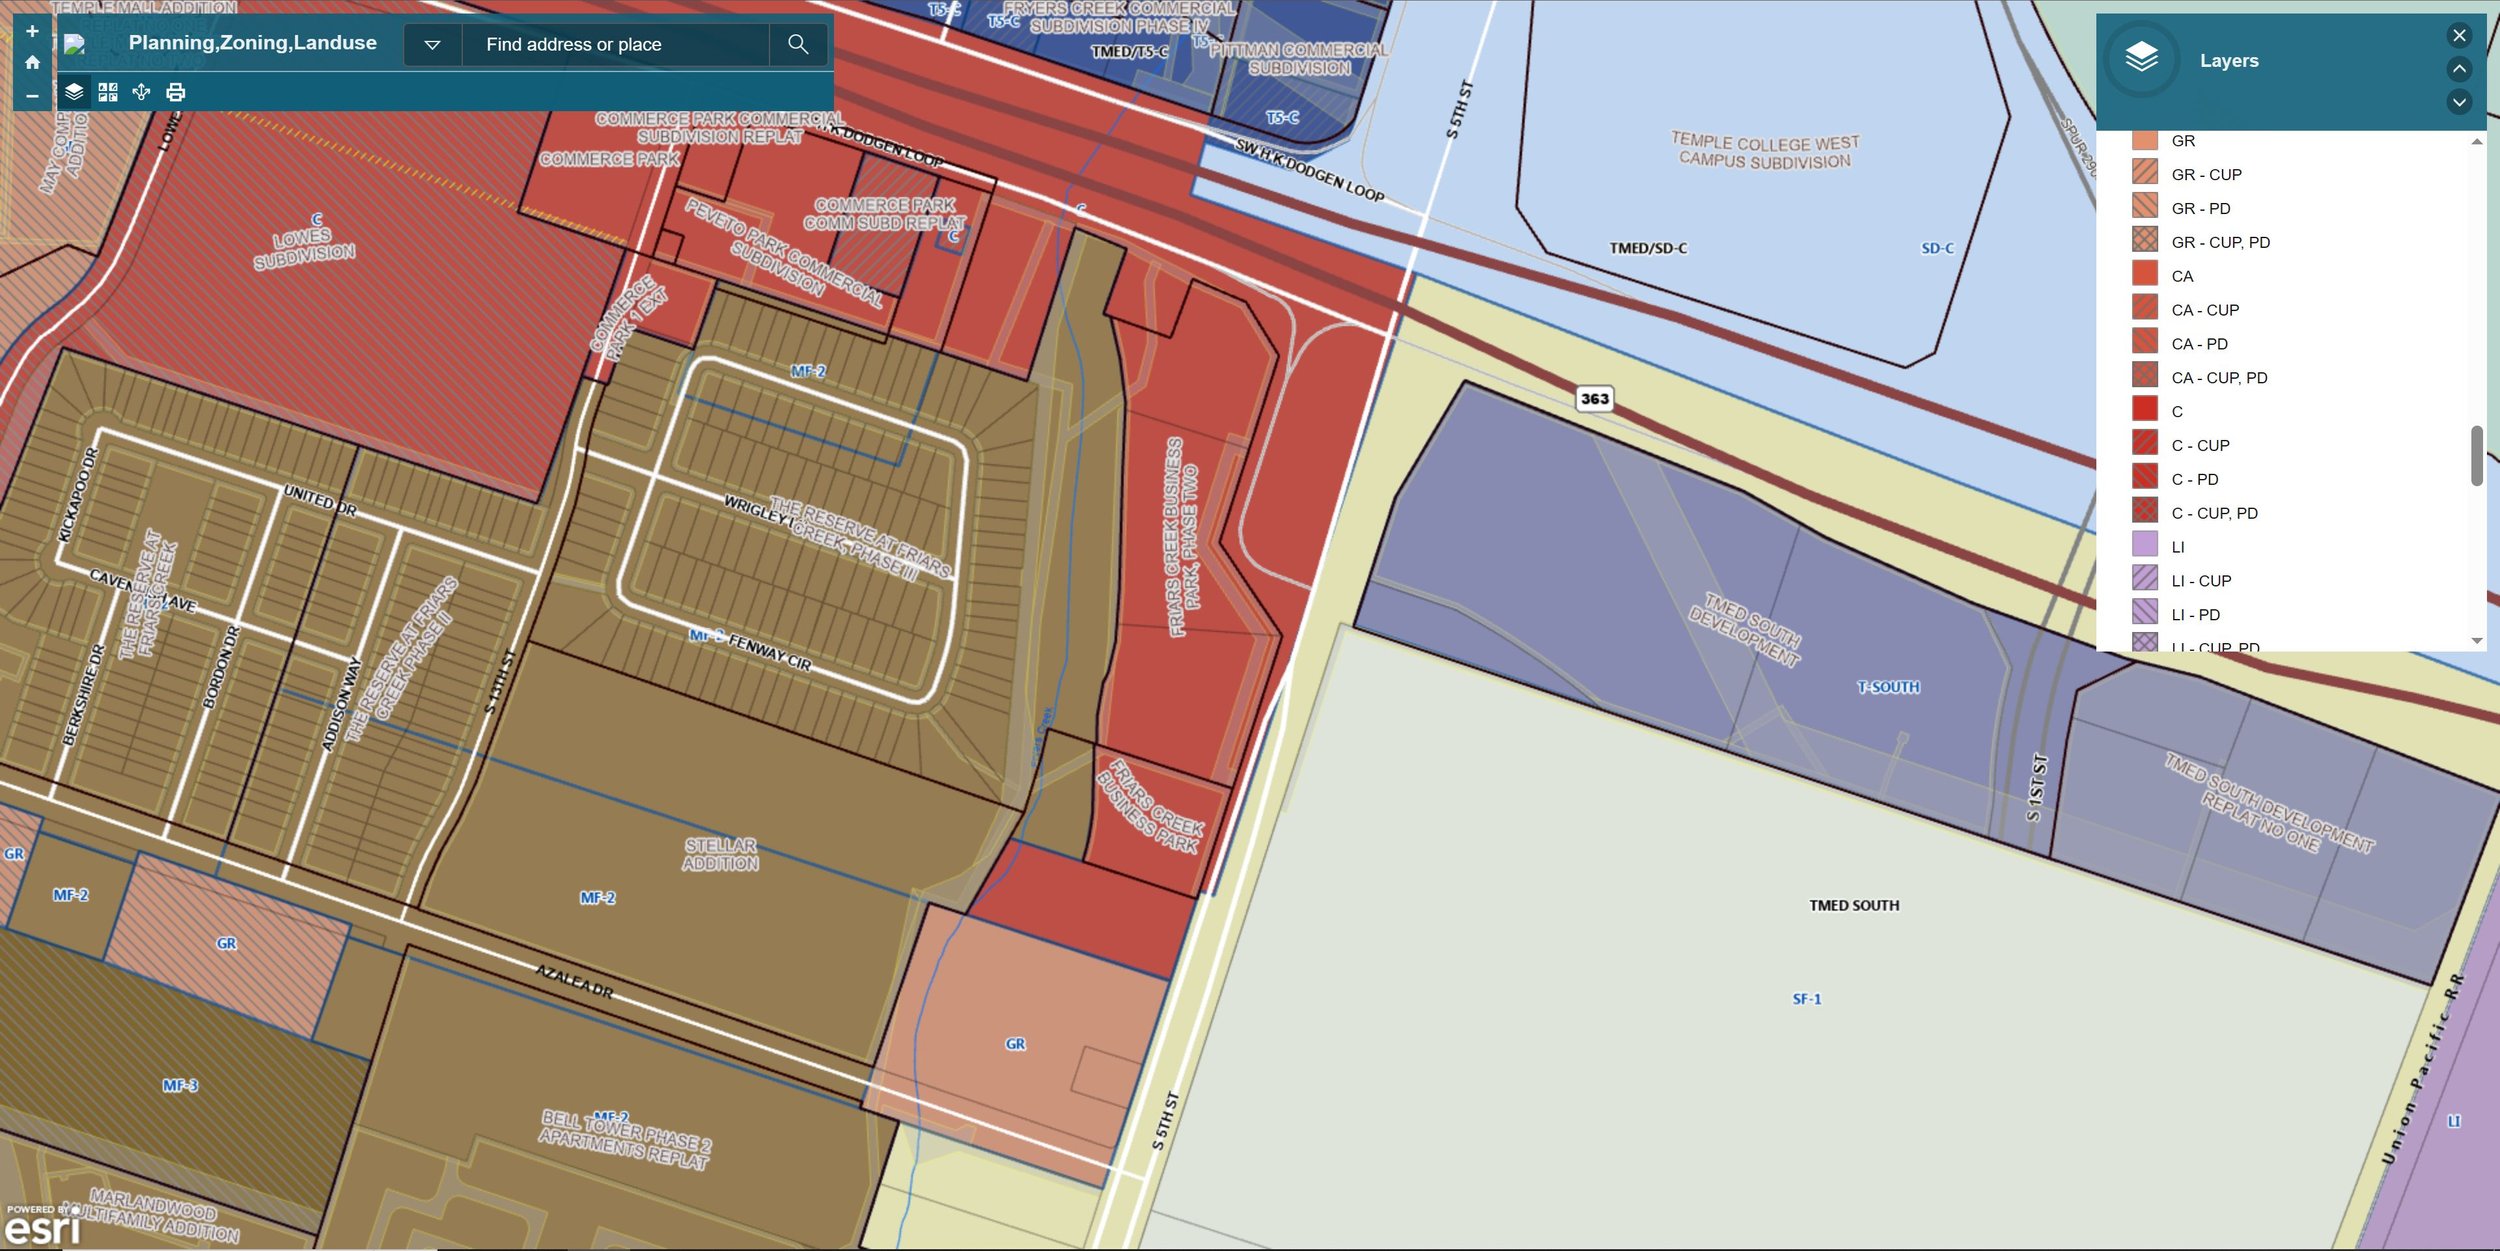2500x1251 pixels.
Task: Click the STELLAR ADDITION parcel label
Action: 720,855
